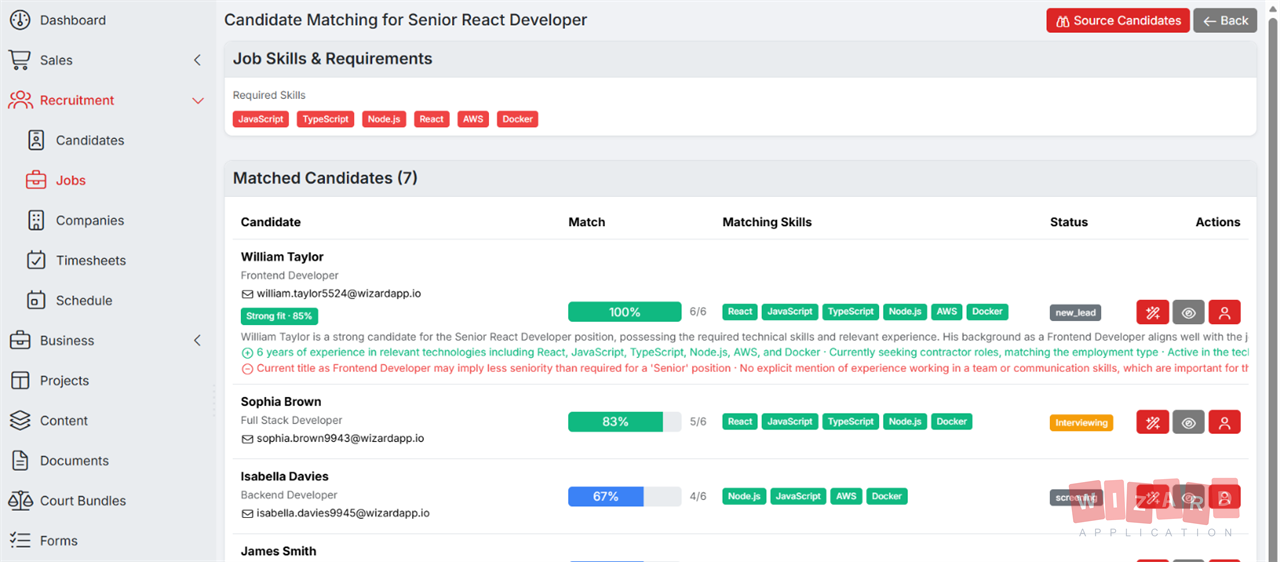
Task: Collapse the Recruitment menu chevron
Action: click(197, 100)
